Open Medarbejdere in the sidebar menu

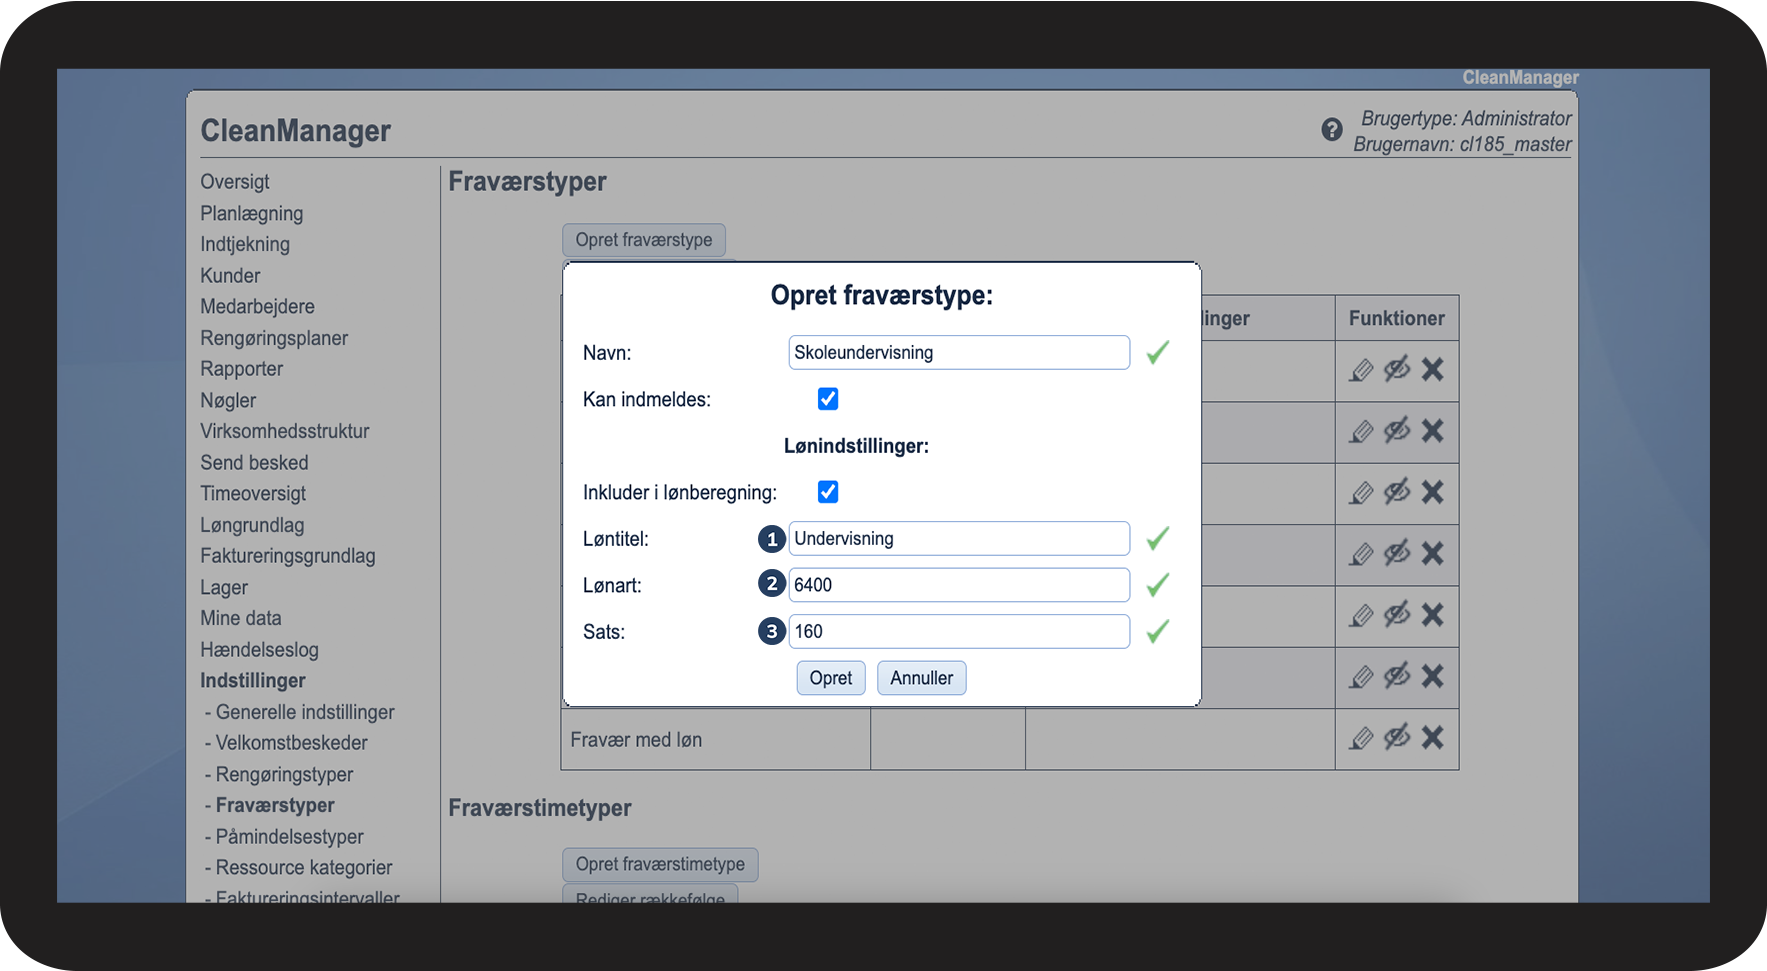pyautogui.click(x=257, y=307)
